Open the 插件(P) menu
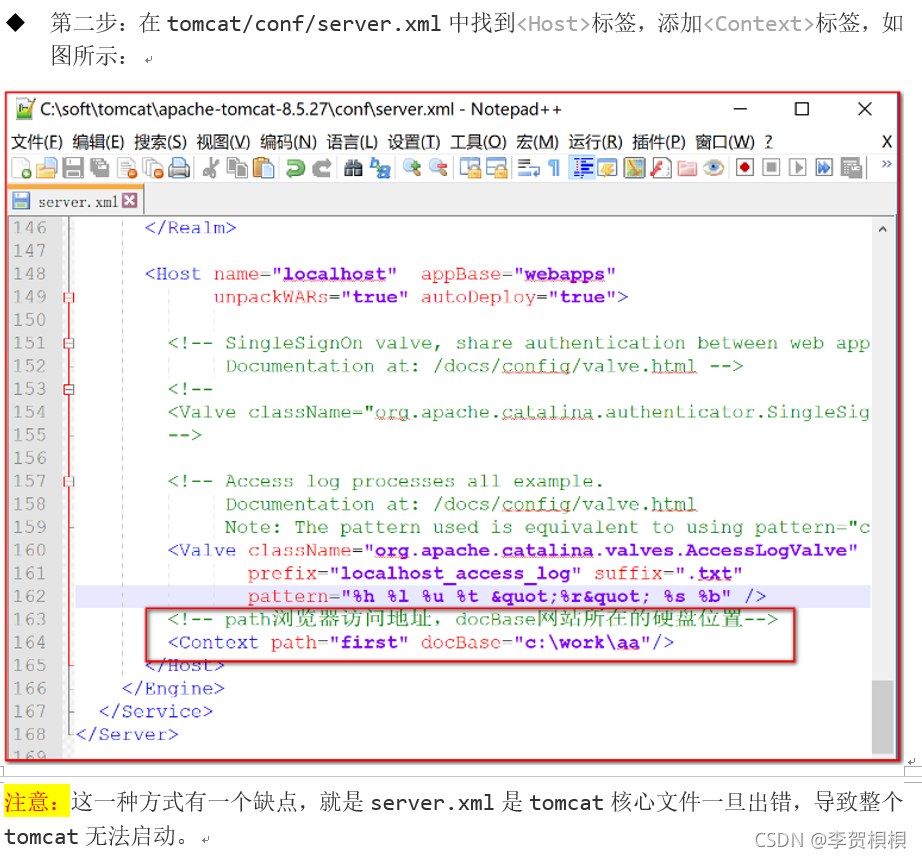922x858 pixels. click(659, 142)
